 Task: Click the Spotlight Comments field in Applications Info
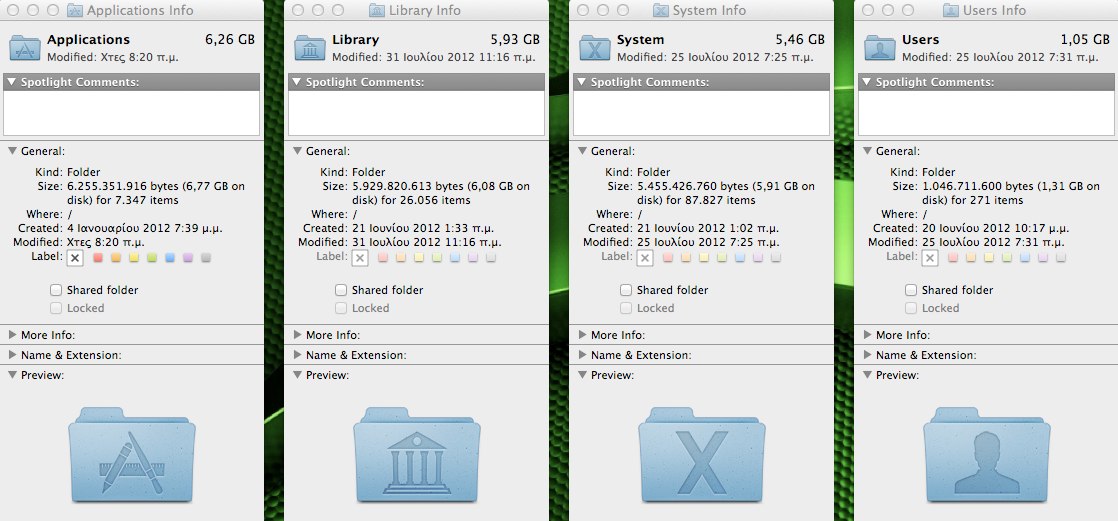[132, 113]
